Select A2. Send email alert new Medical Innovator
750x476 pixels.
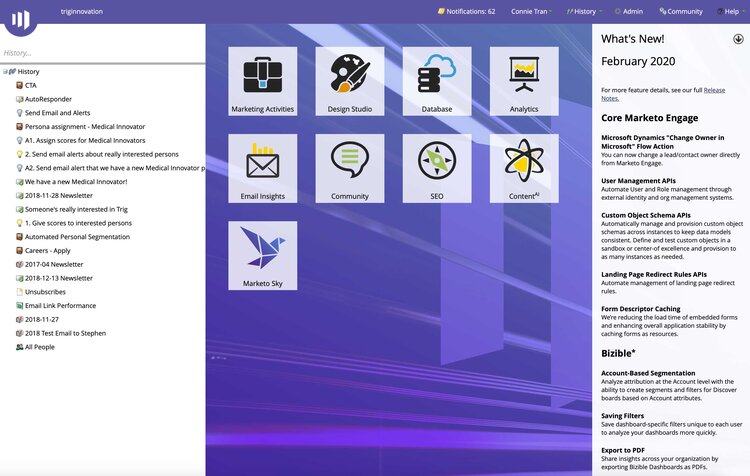115,168
